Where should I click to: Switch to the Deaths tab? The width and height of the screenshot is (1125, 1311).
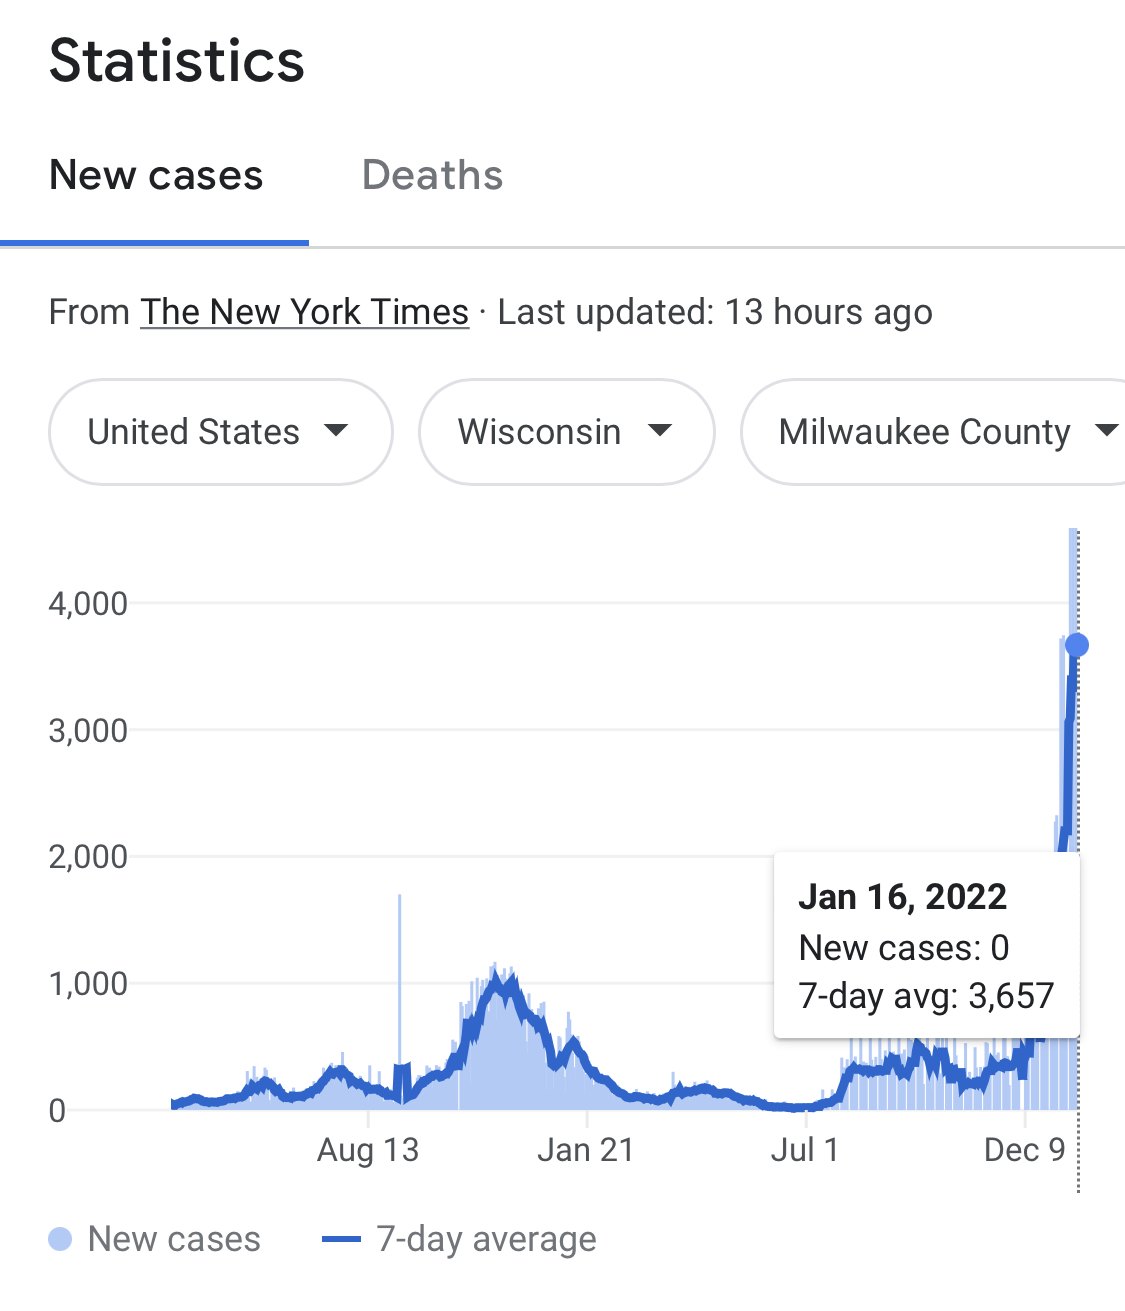click(x=432, y=176)
